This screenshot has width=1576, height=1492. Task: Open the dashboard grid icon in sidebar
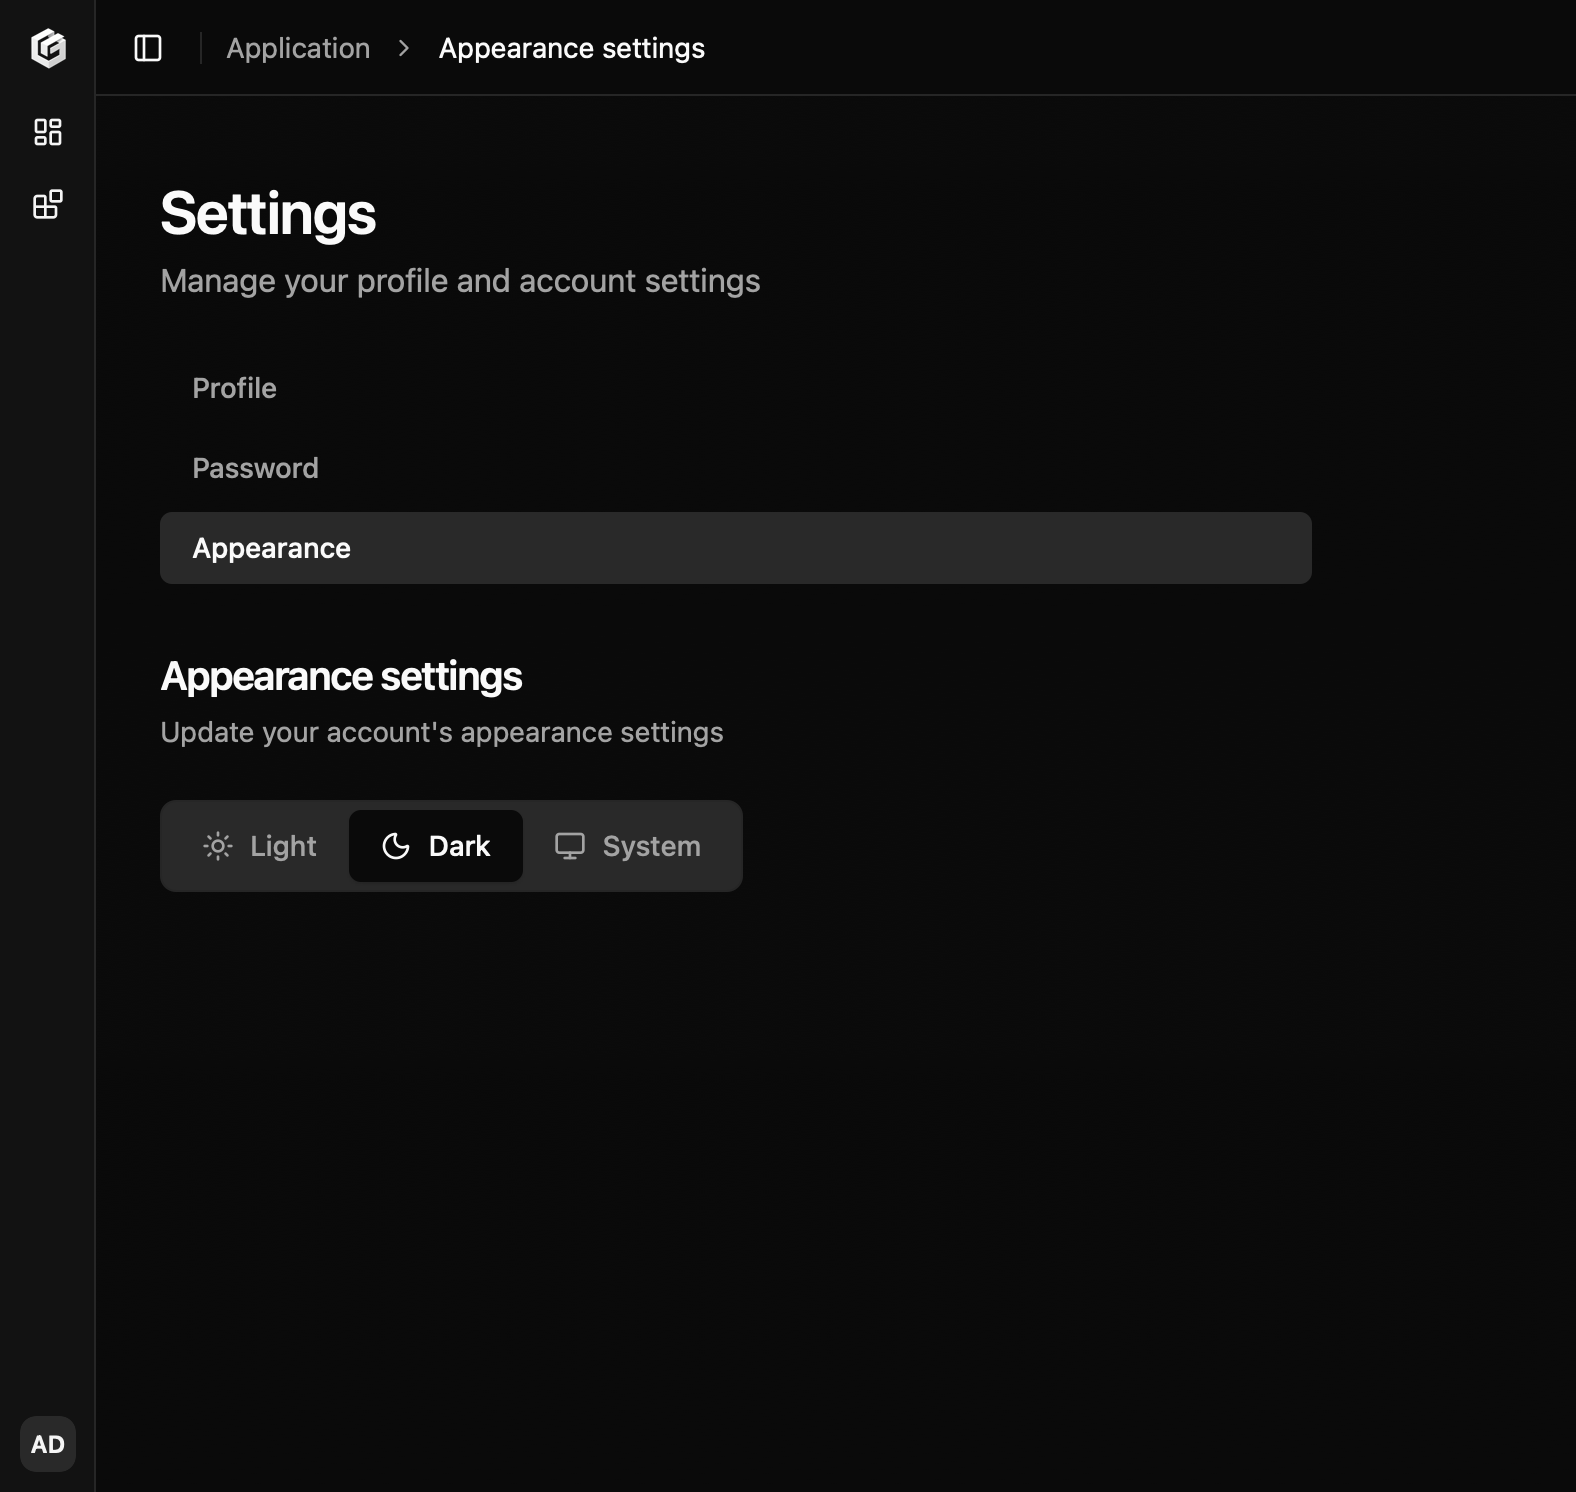click(48, 132)
